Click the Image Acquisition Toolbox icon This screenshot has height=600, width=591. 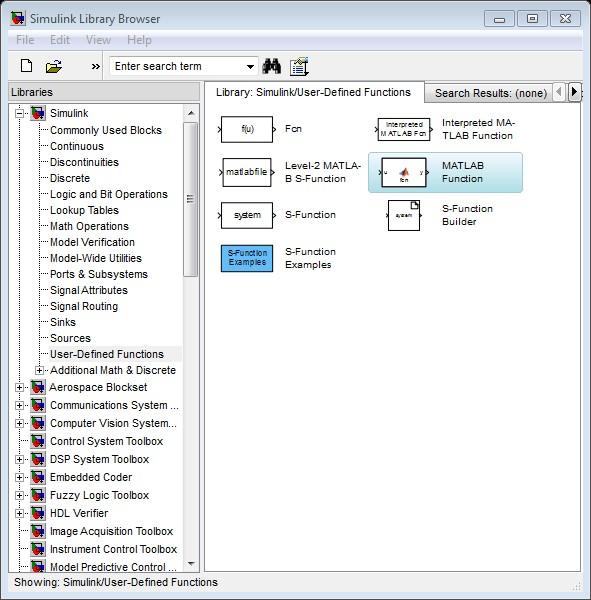tap(38, 531)
